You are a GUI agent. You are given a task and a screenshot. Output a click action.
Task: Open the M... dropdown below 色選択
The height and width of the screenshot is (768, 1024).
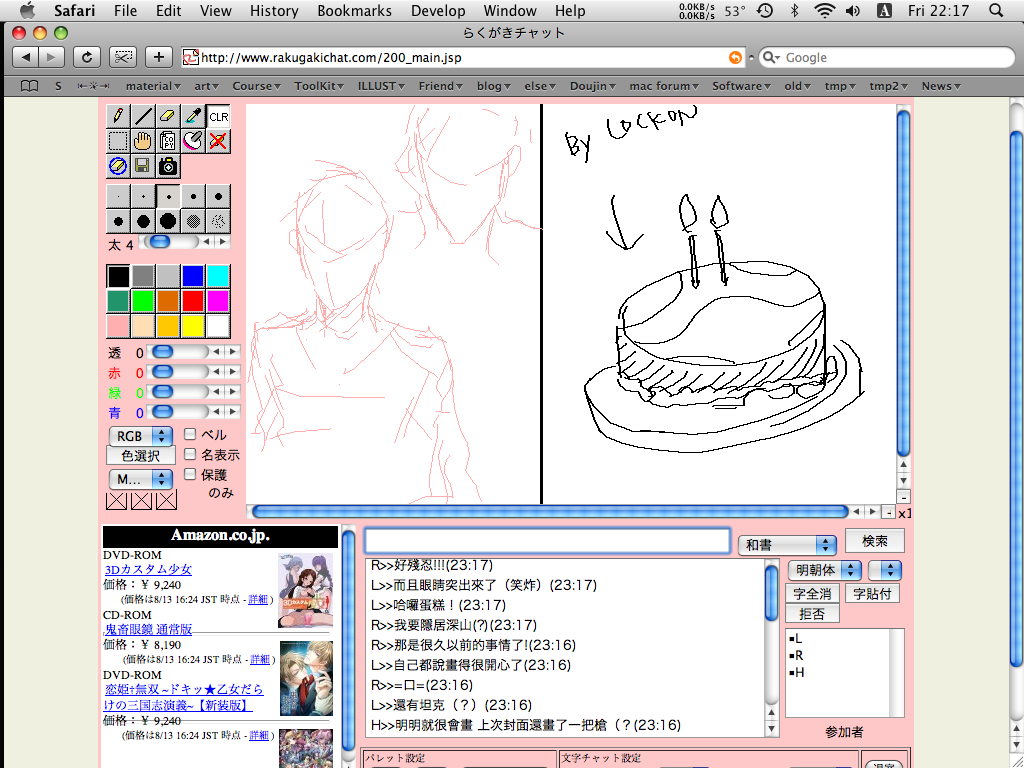pyautogui.click(x=140, y=479)
